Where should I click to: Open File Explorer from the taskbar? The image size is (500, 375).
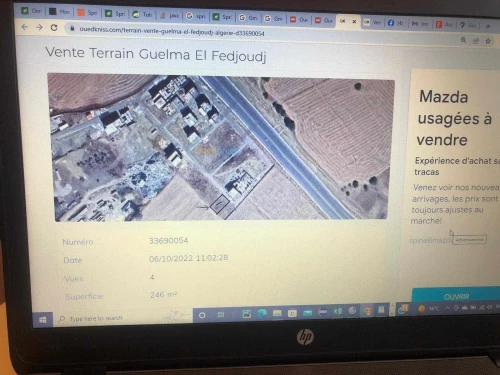pos(277,313)
